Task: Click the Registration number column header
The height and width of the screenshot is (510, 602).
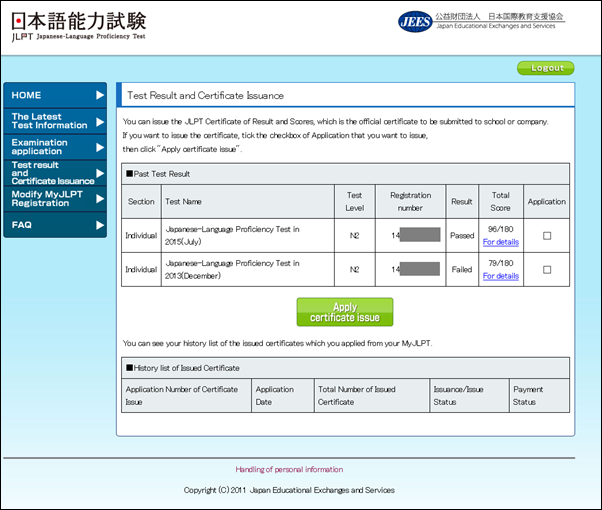Action: coord(410,202)
